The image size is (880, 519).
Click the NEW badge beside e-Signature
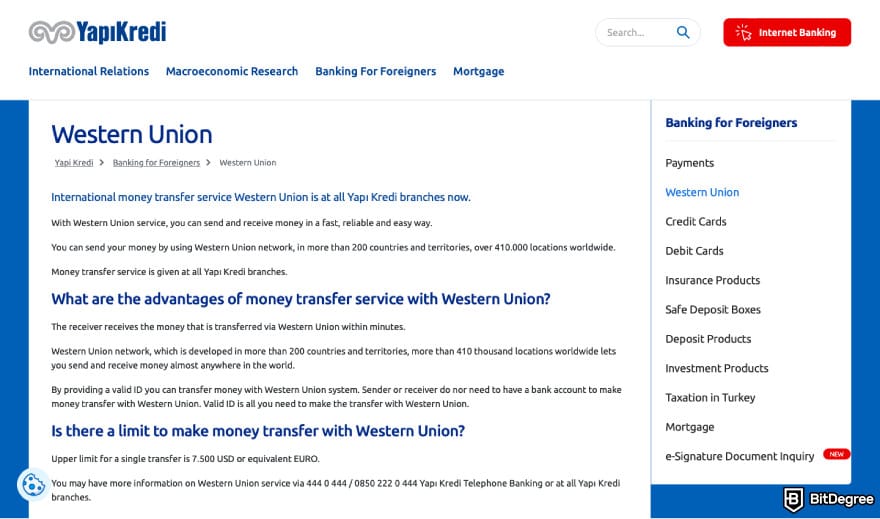[836, 454]
